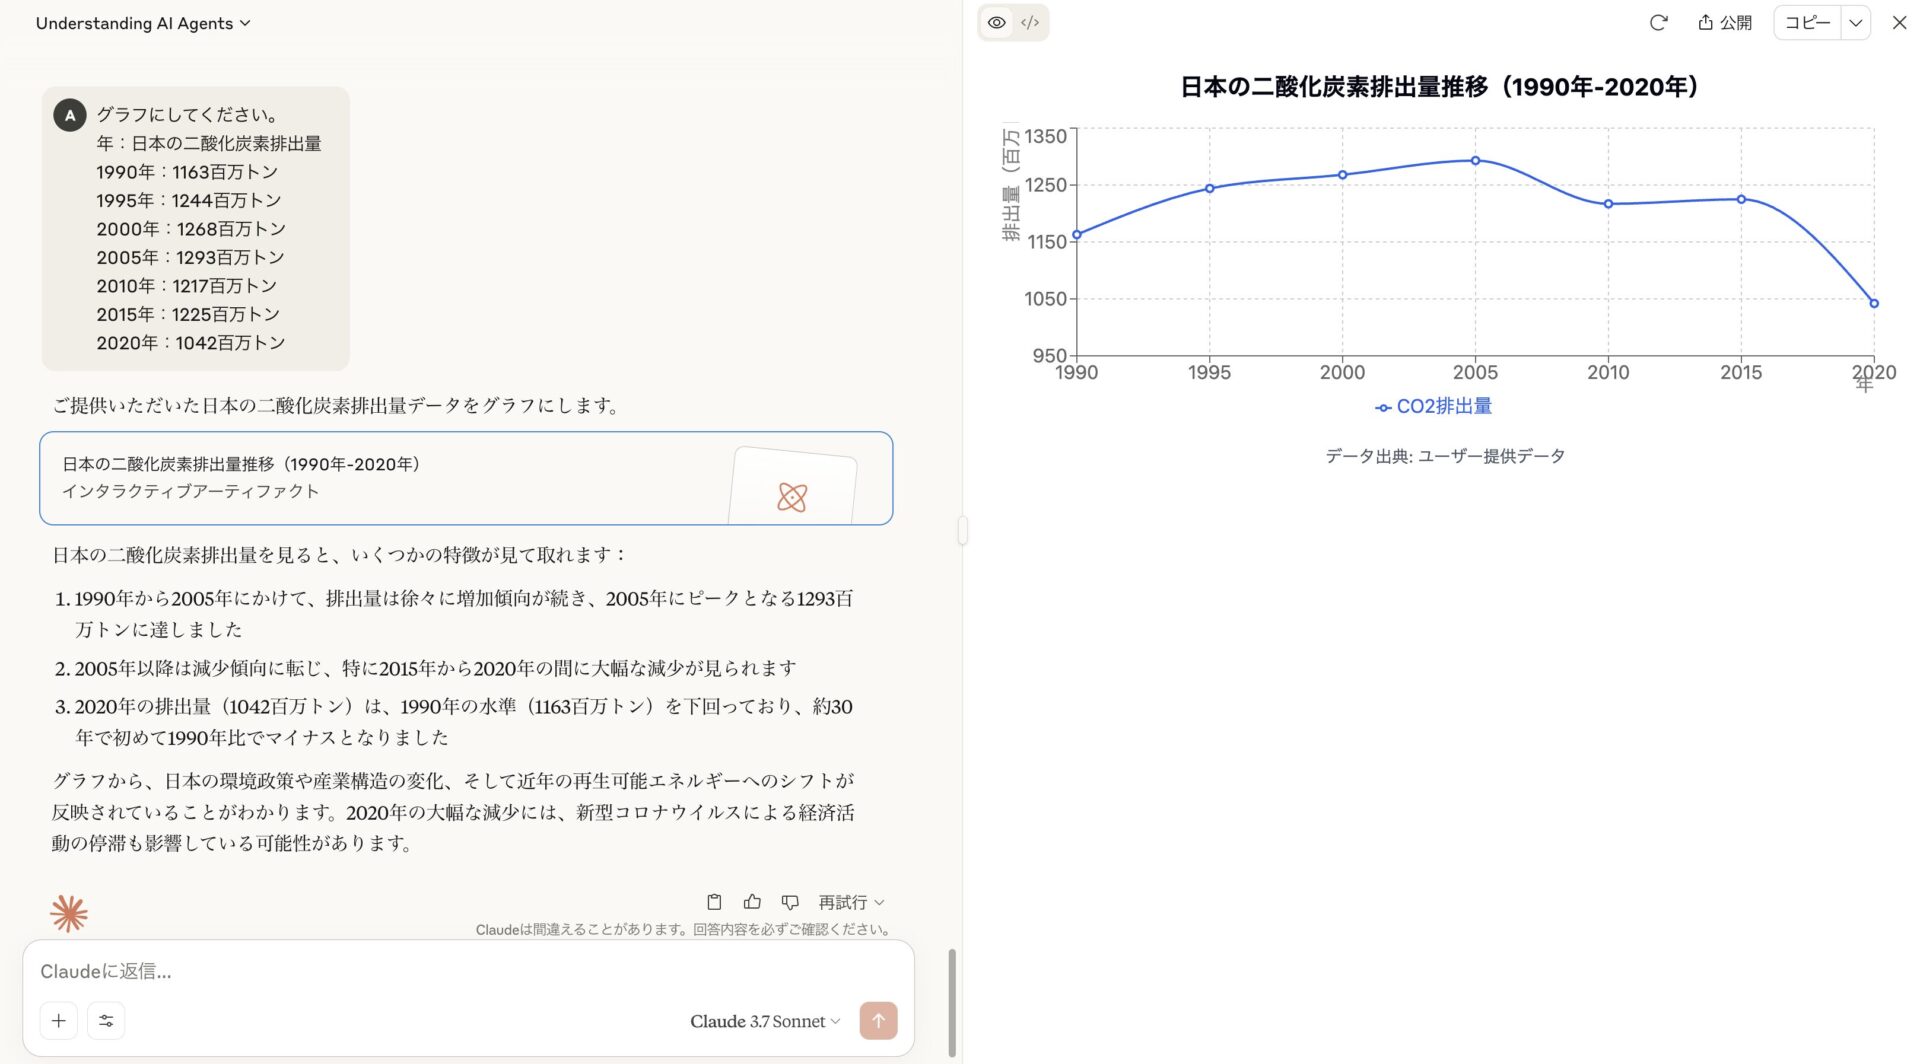Open the Understanding AI Agents chat title dropdown

pyautogui.click(x=143, y=23)
